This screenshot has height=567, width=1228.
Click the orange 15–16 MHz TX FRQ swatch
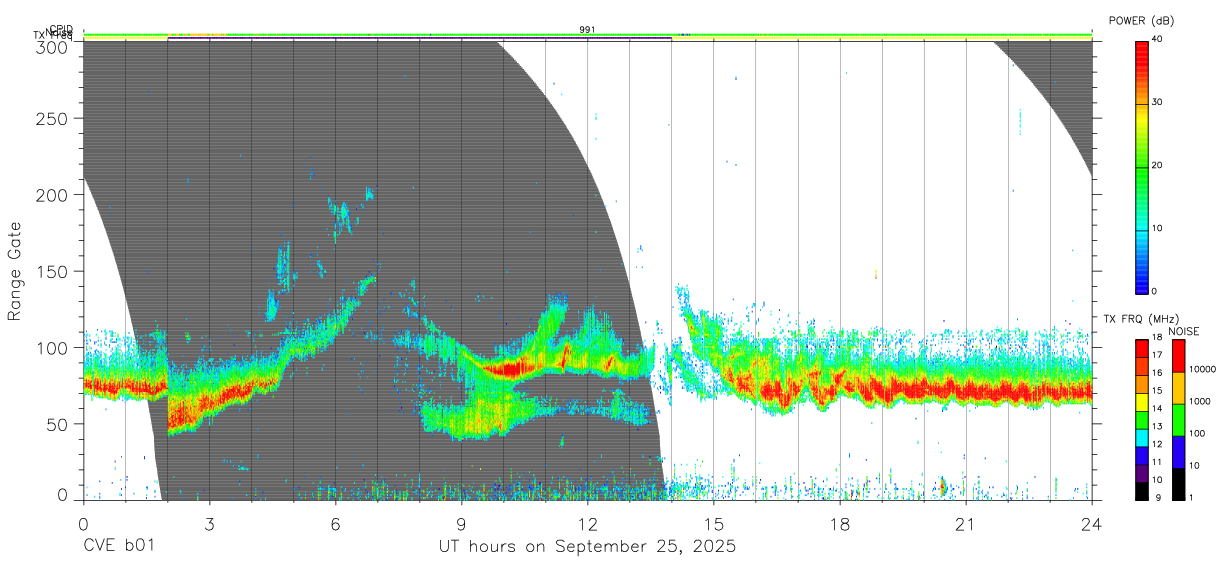coord(1142,384)
